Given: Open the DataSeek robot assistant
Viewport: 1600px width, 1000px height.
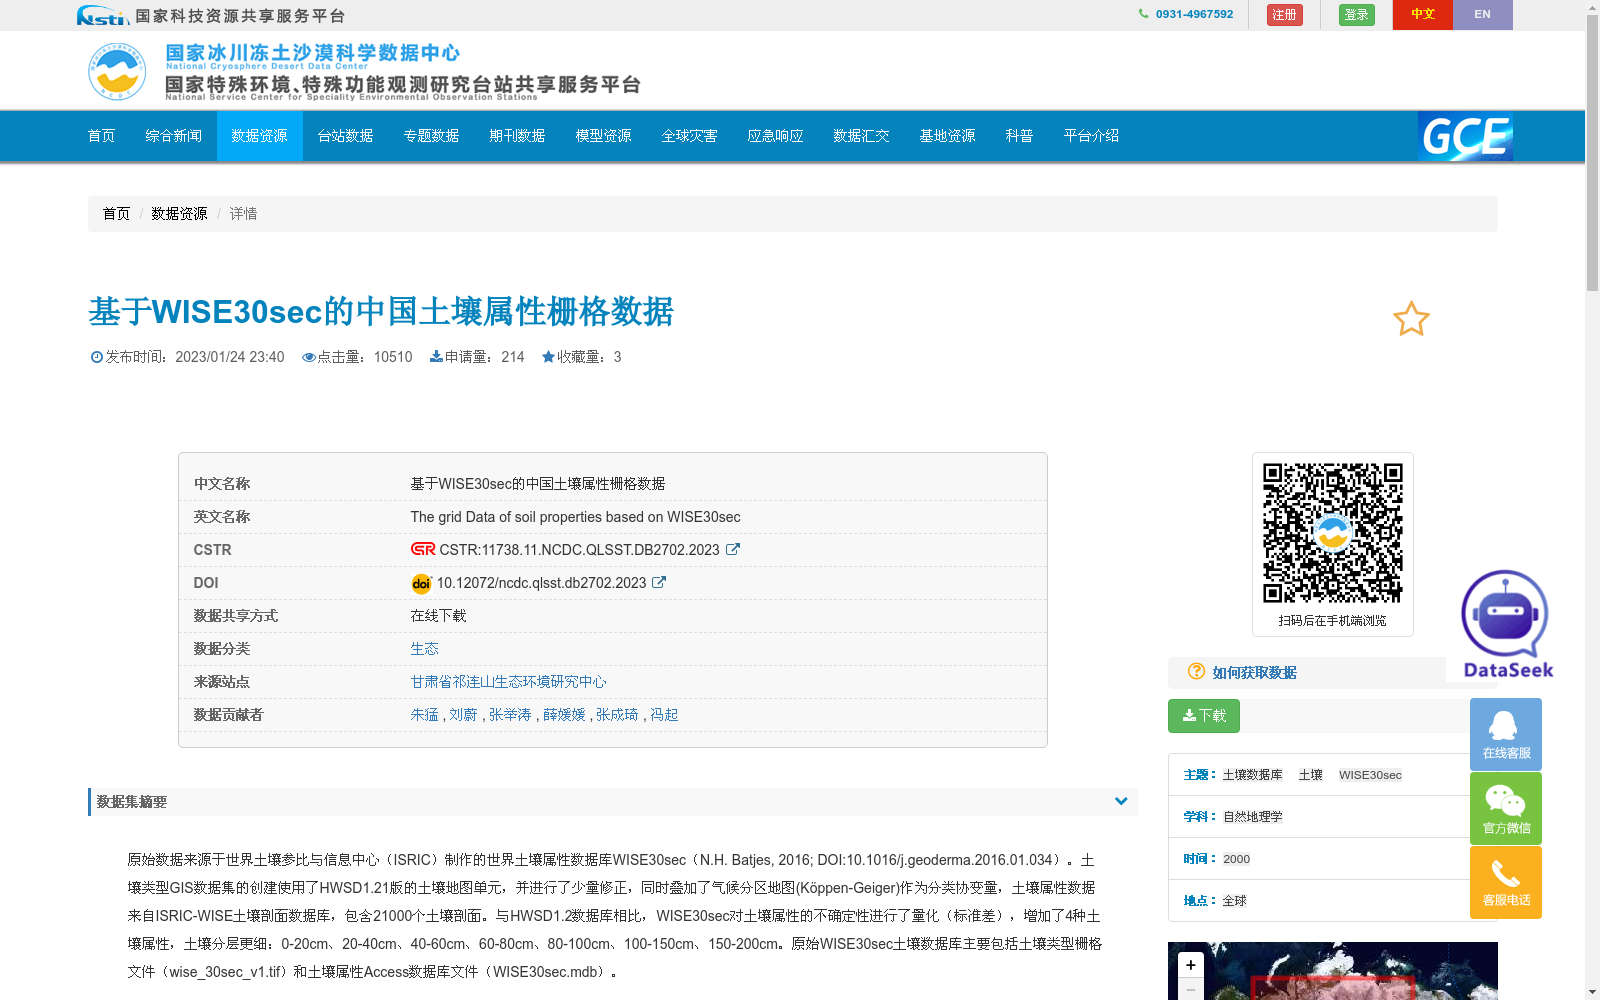Looking at the screenshot, I should point(1507,625).
